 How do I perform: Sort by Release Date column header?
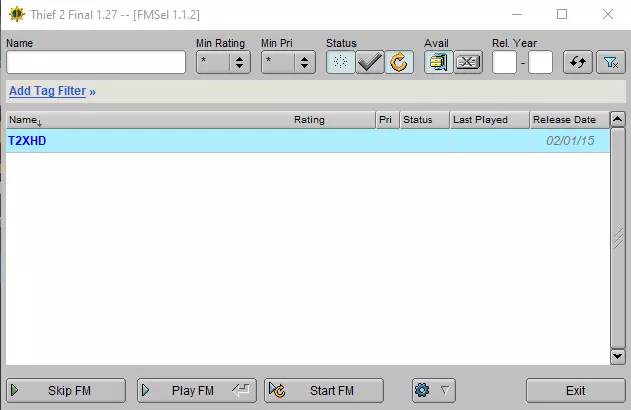coord(569,120)
